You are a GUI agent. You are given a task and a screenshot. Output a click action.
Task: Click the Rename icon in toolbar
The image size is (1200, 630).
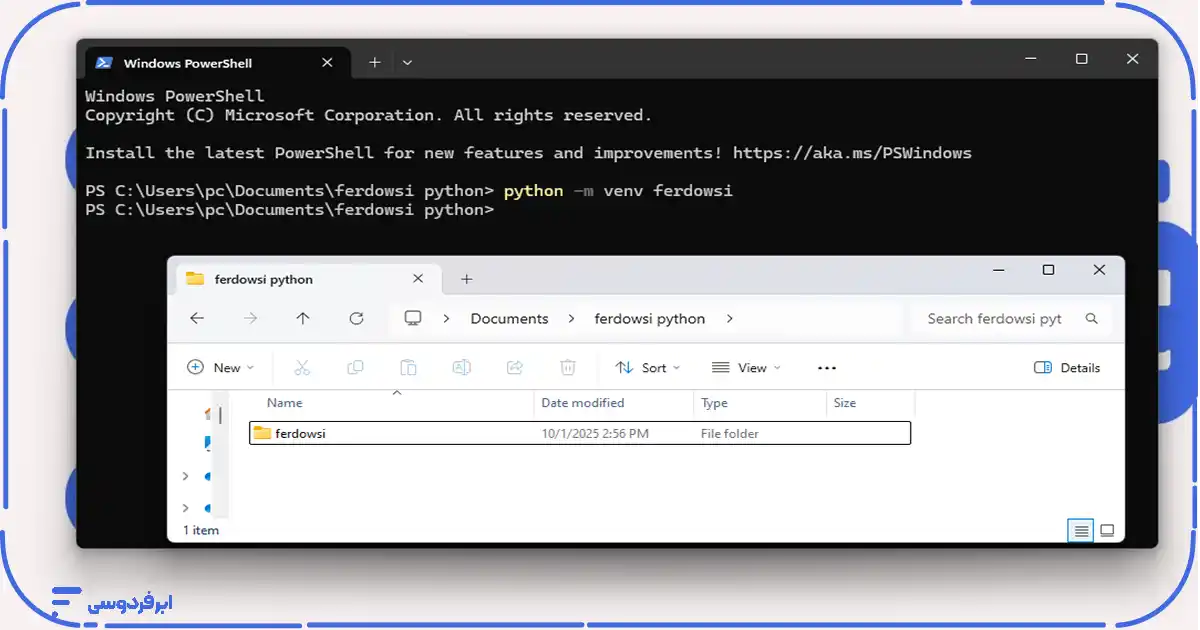(461, 368)
